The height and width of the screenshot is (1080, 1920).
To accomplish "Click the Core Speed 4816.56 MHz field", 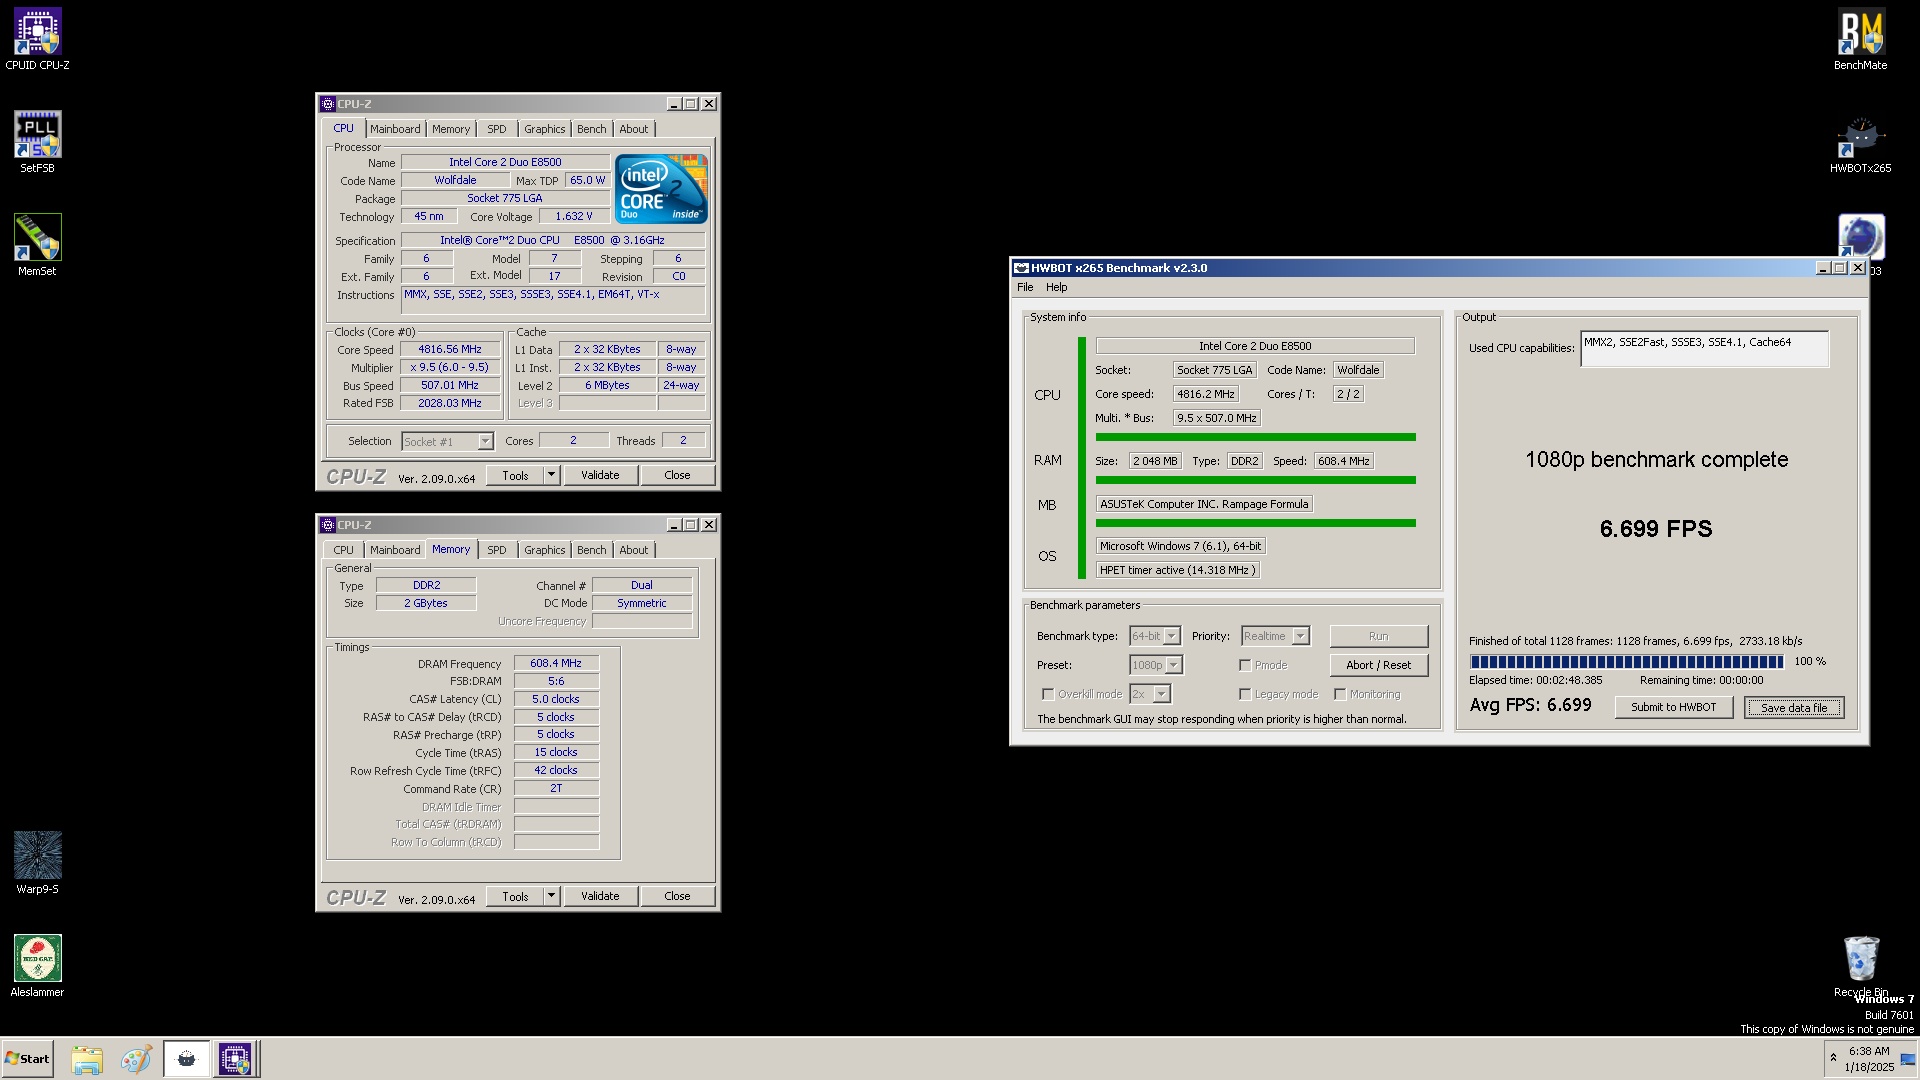I will pyautogui.click(x=450, y=349).
